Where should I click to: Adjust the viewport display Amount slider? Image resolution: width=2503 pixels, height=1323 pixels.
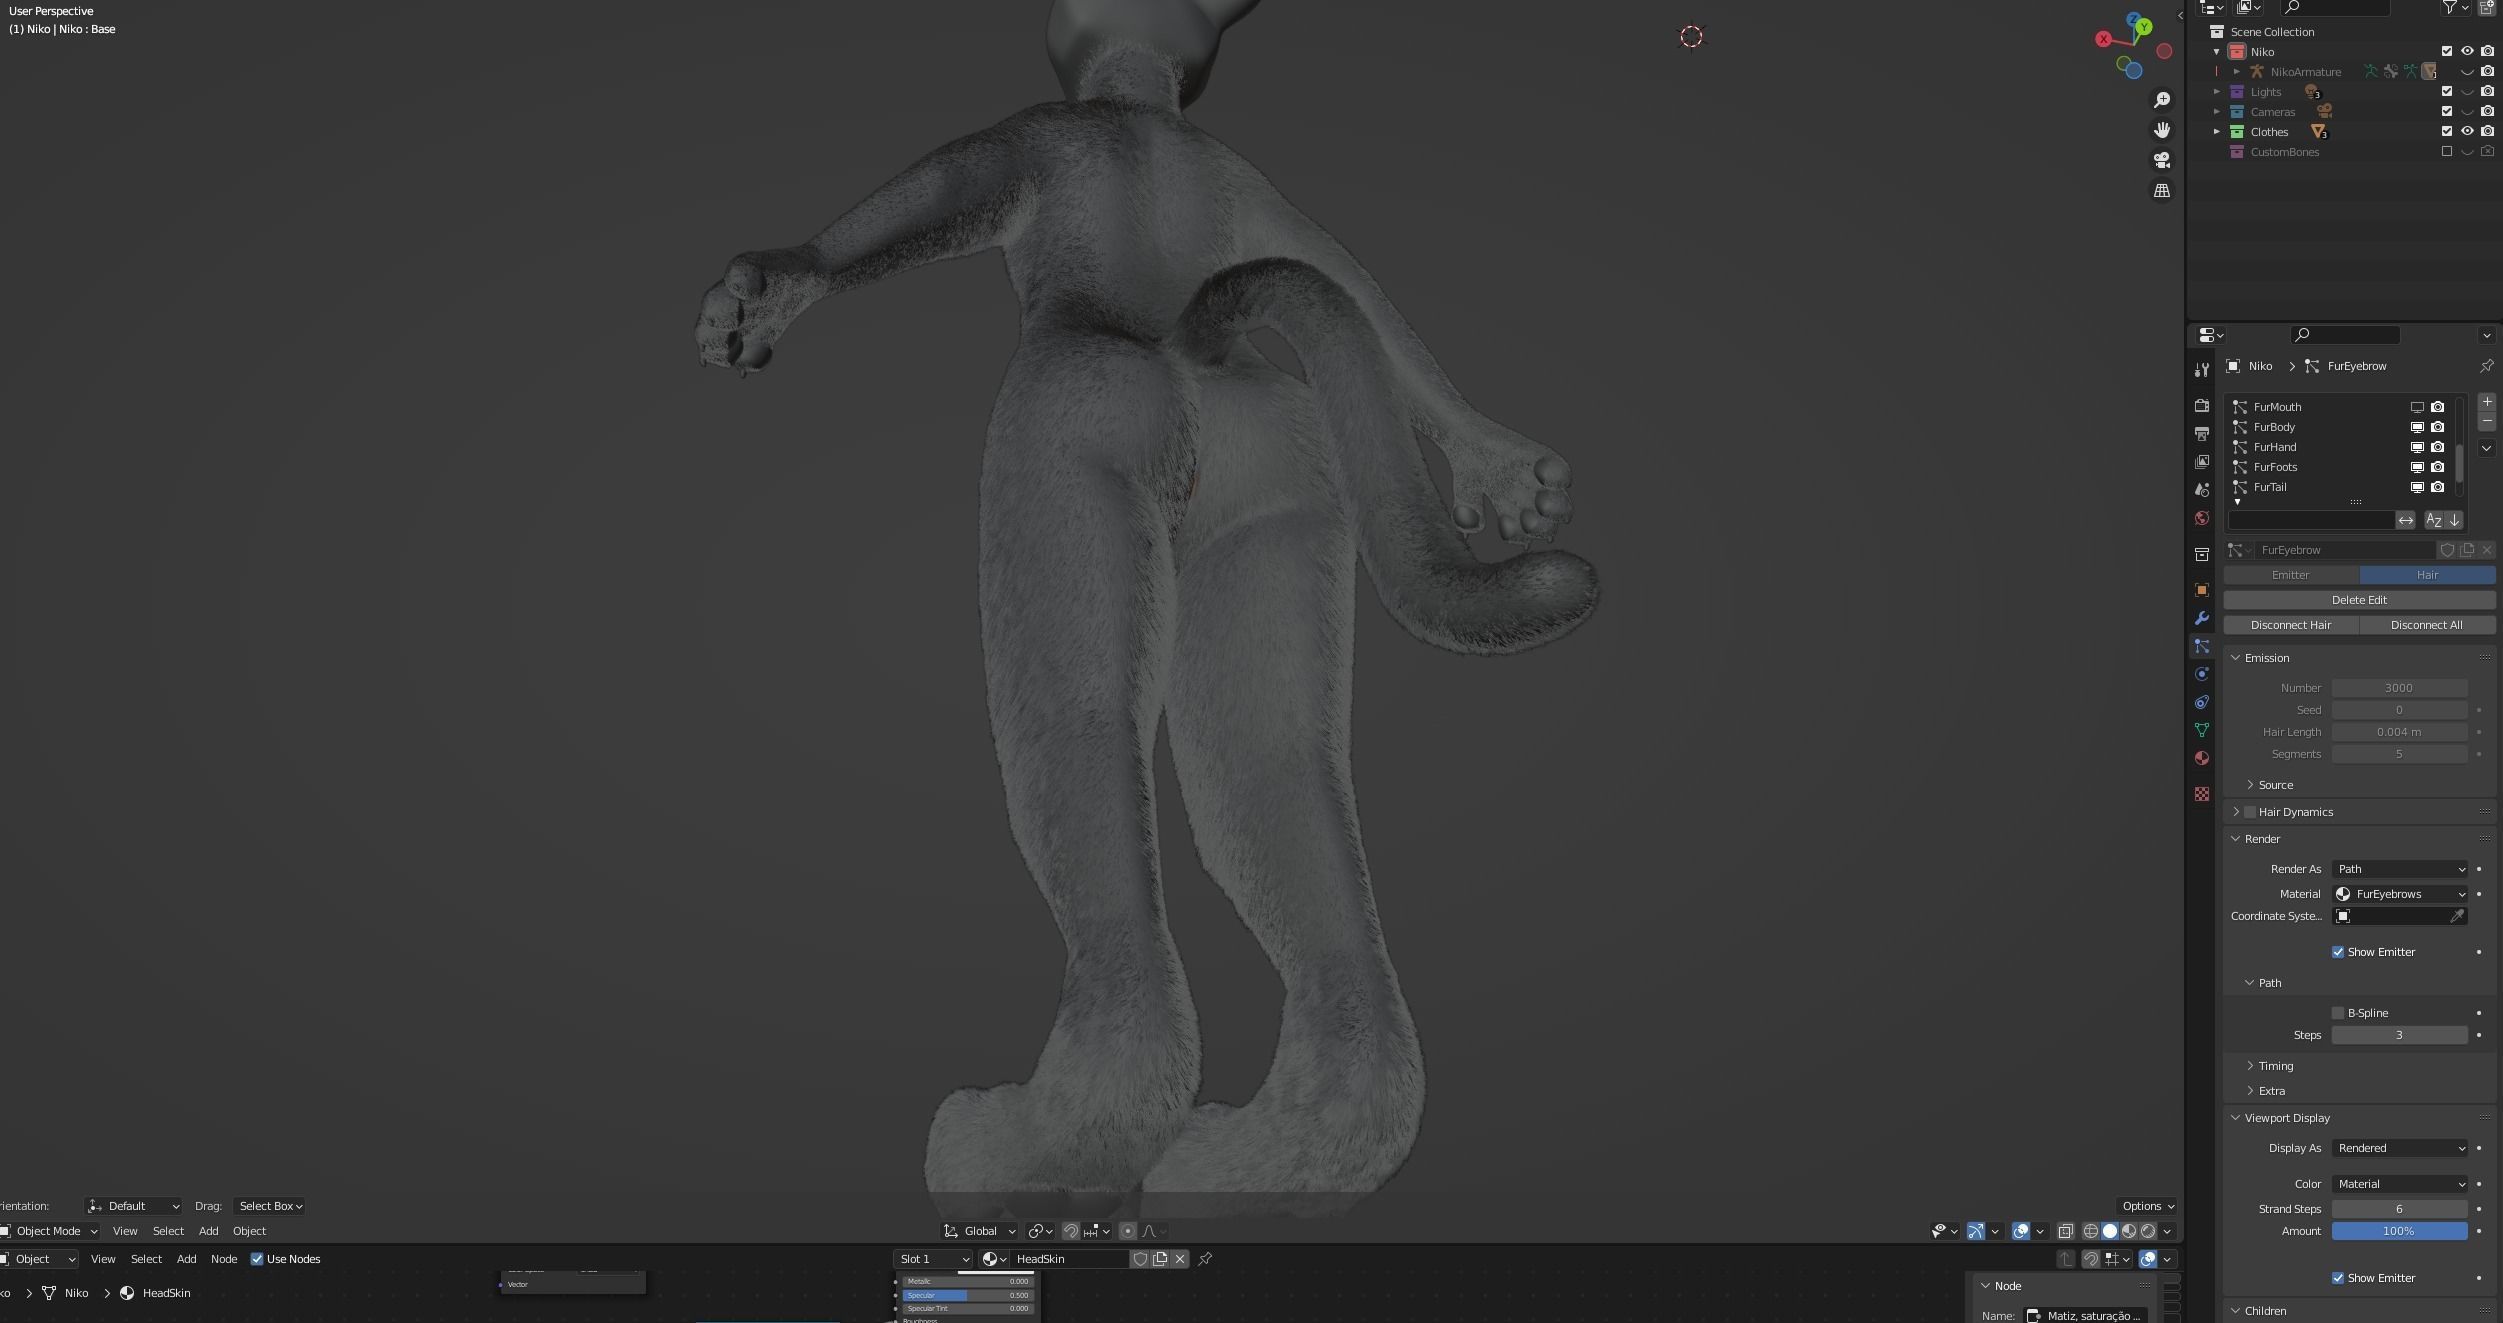(x=2399, y=1231)
